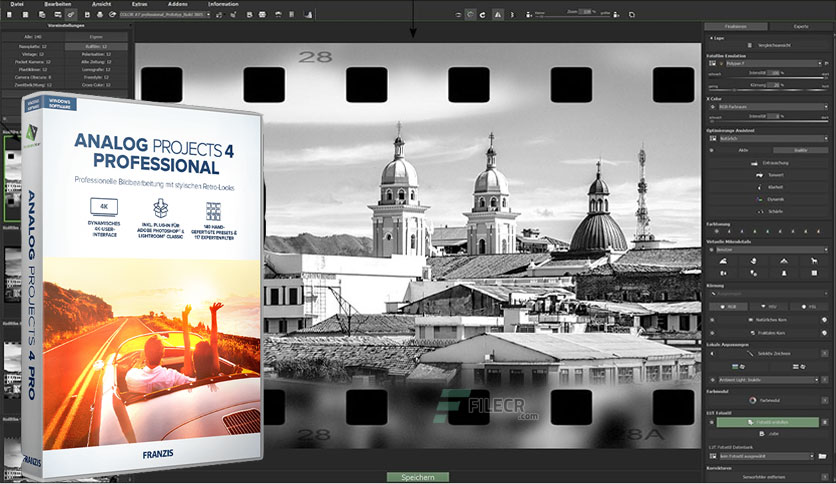Viewport: 836px width, 484px height.
Task: Click the Entrauschung button
Action: tap(768, 163)
